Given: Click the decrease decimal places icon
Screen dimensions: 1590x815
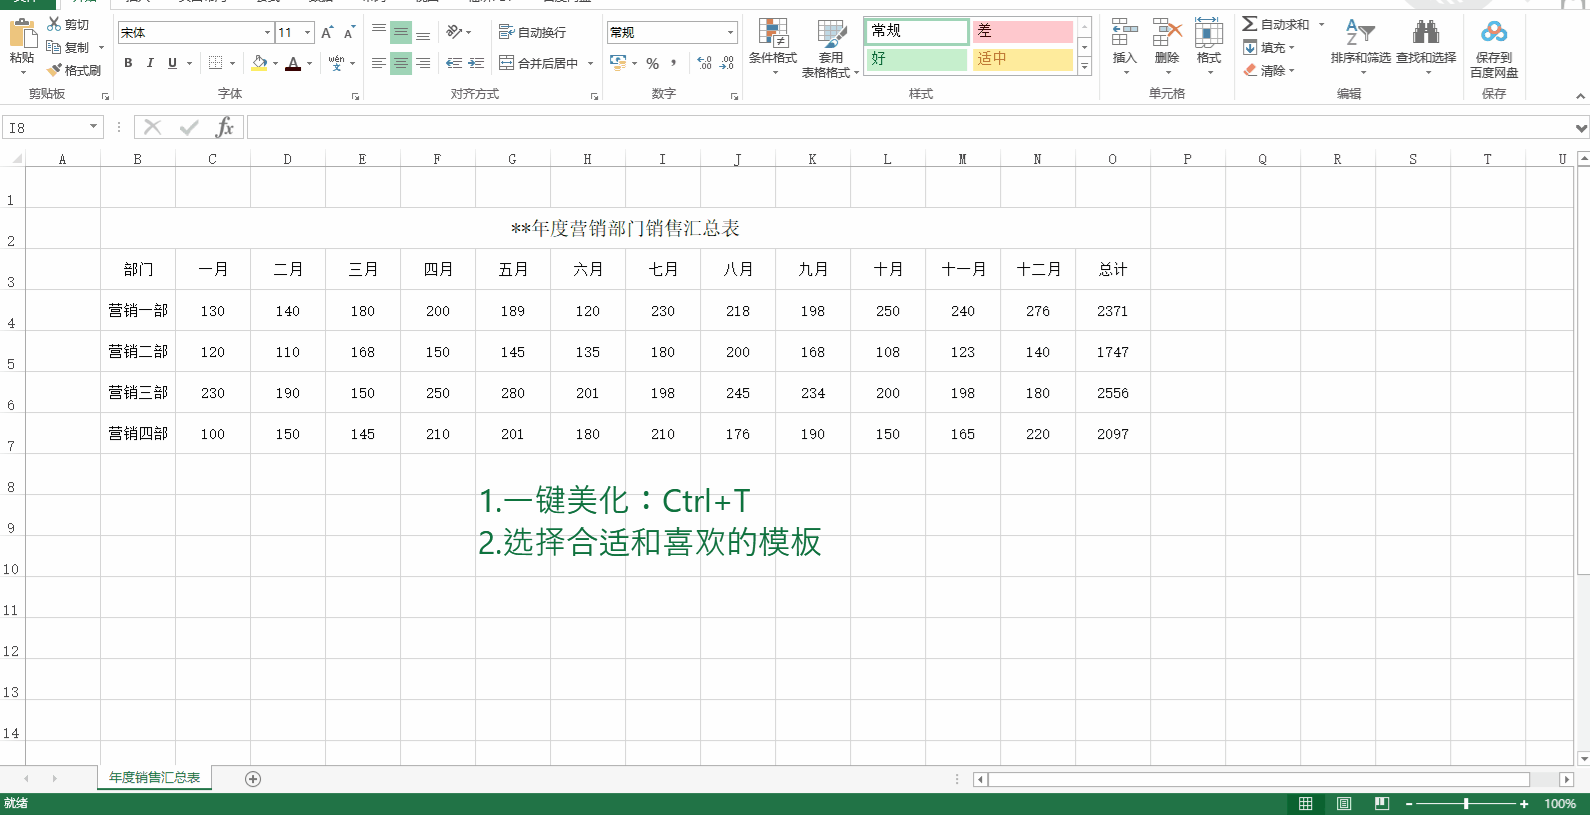Looking at the screenshot, I should (x=727, y=63).
